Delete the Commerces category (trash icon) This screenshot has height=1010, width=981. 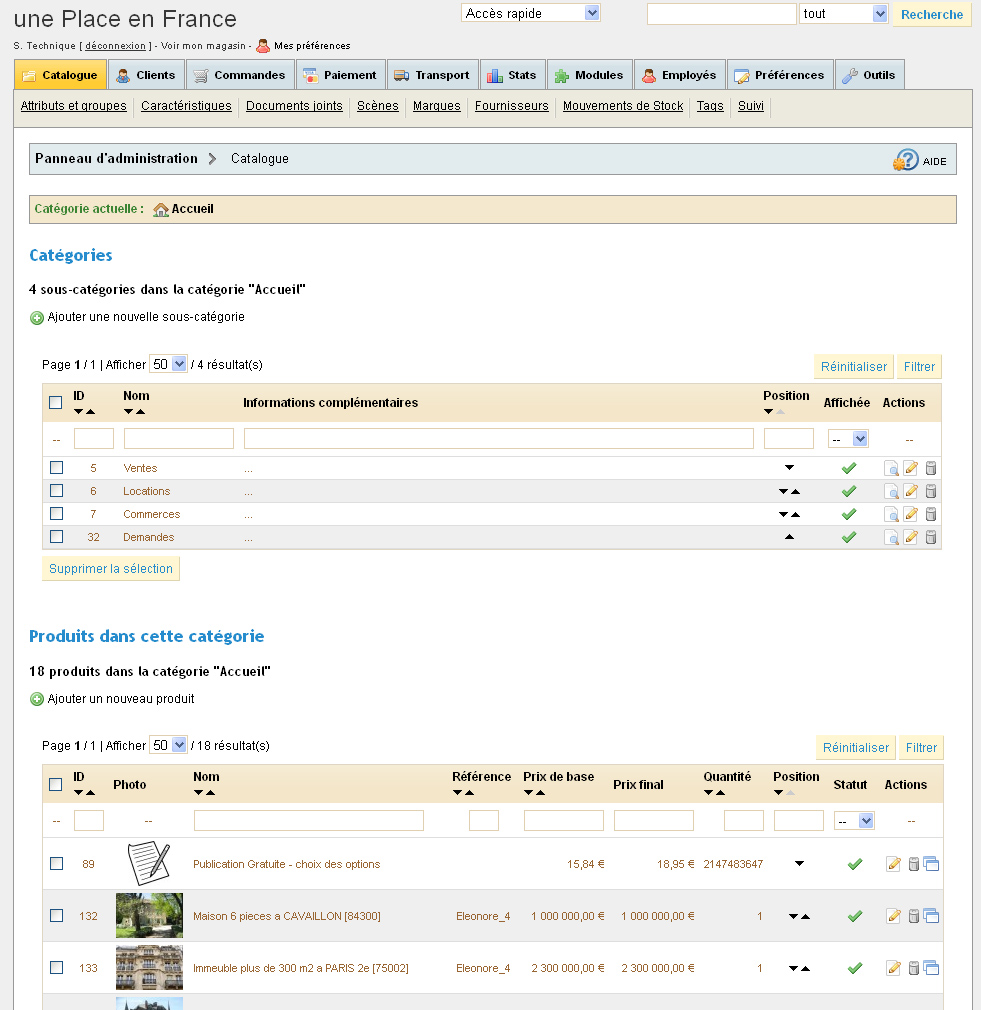tap(931, 514)
